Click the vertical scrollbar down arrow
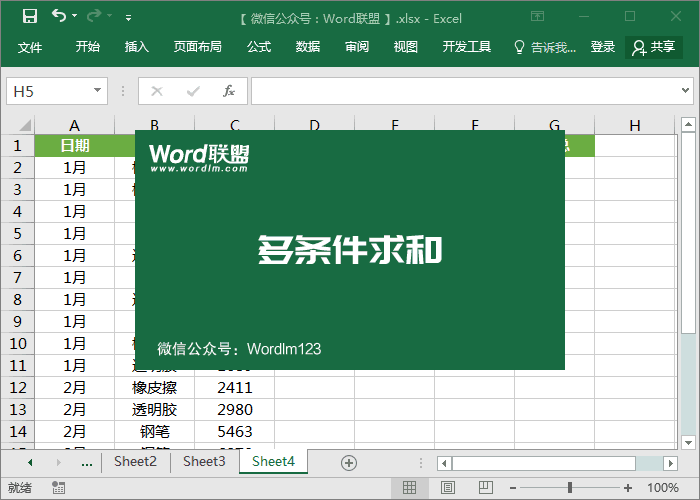 click(x=688, y=442)
